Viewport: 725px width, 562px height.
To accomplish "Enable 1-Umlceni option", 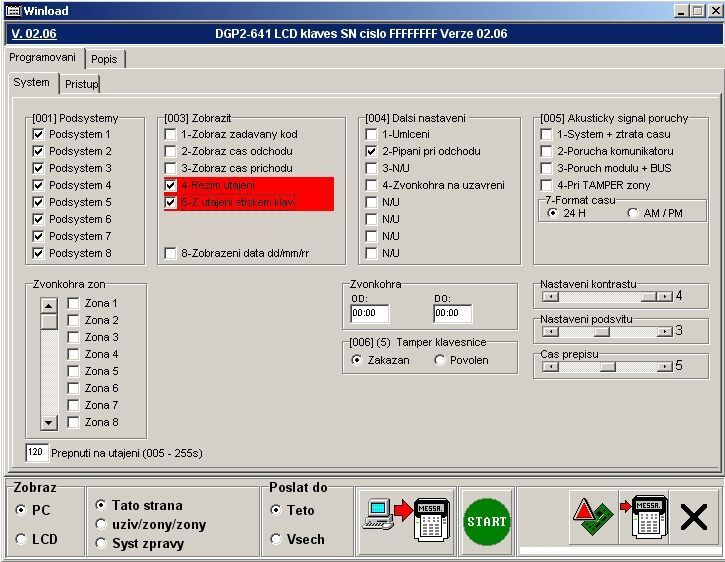I will click(x=372, y=134).
